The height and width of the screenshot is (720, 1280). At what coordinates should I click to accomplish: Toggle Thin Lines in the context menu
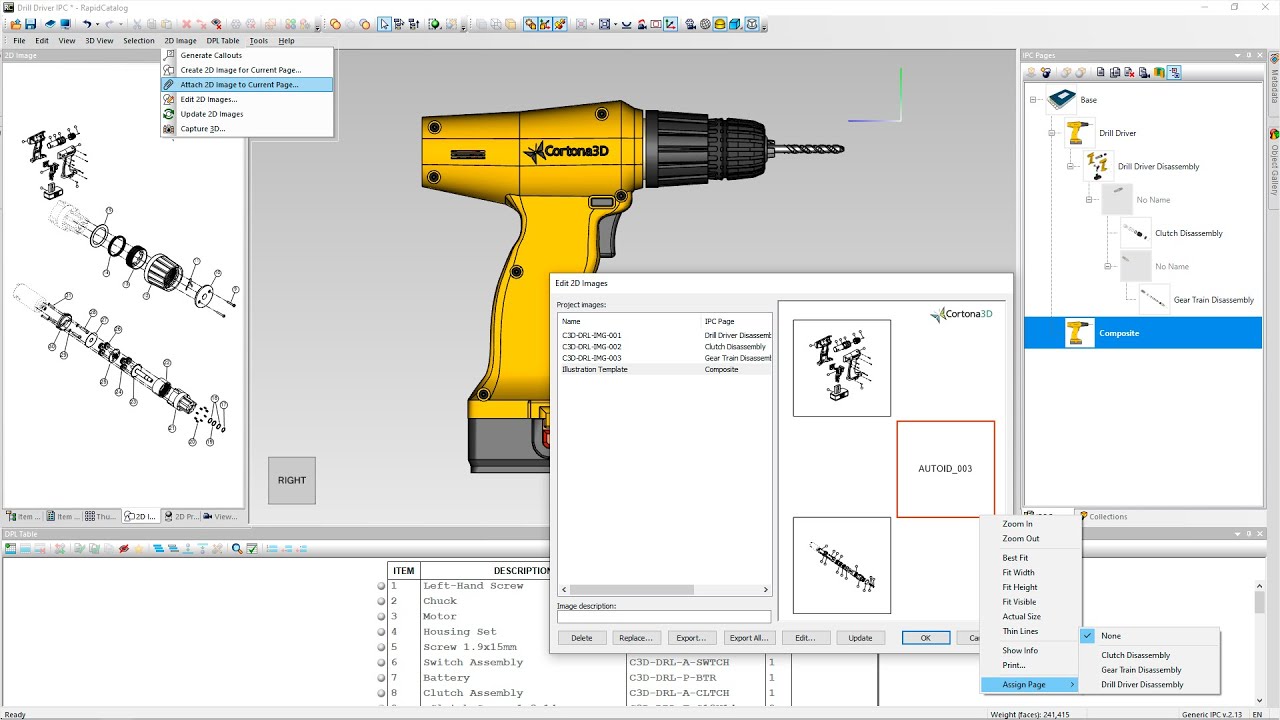[x=1030, y=631]
